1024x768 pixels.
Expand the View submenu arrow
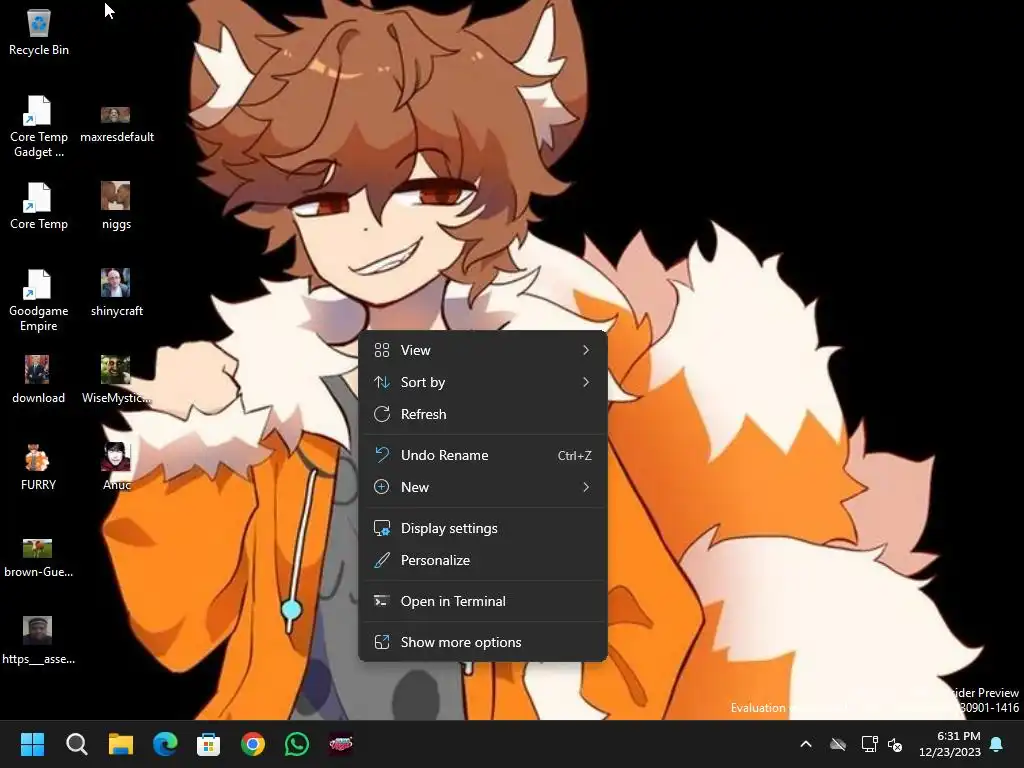pos(586,350)
